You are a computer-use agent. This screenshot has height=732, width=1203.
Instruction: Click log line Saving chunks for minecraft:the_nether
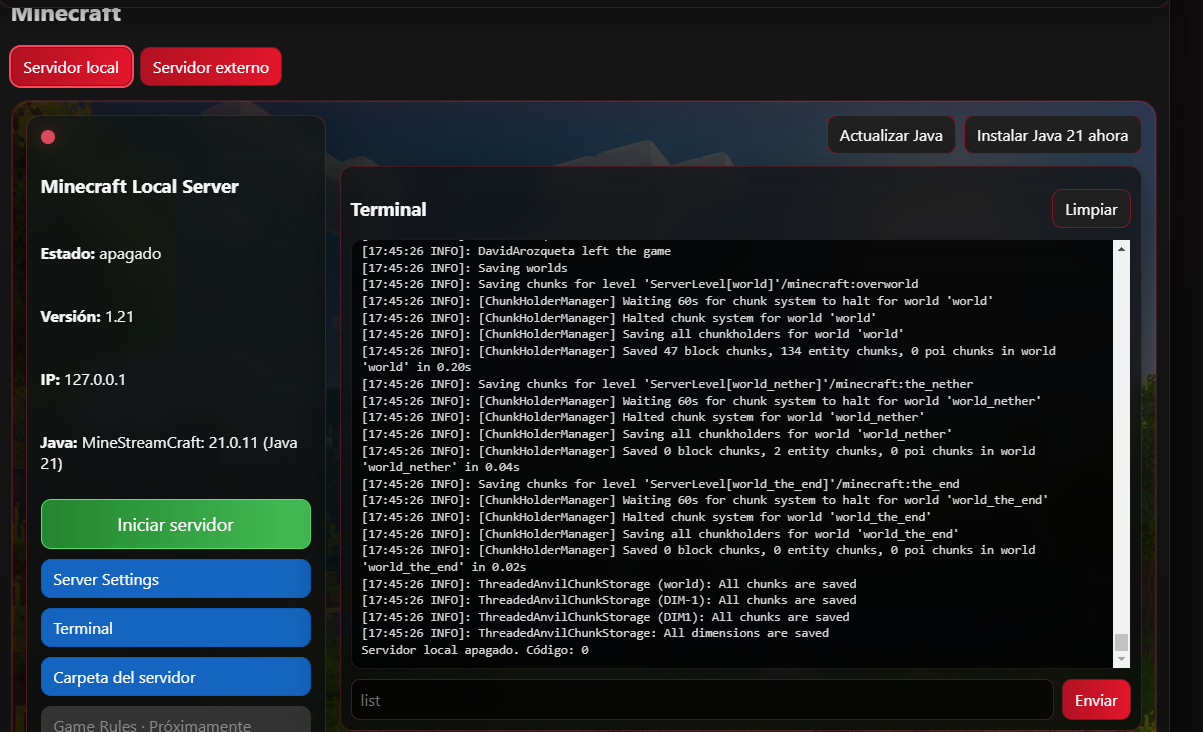667,384
